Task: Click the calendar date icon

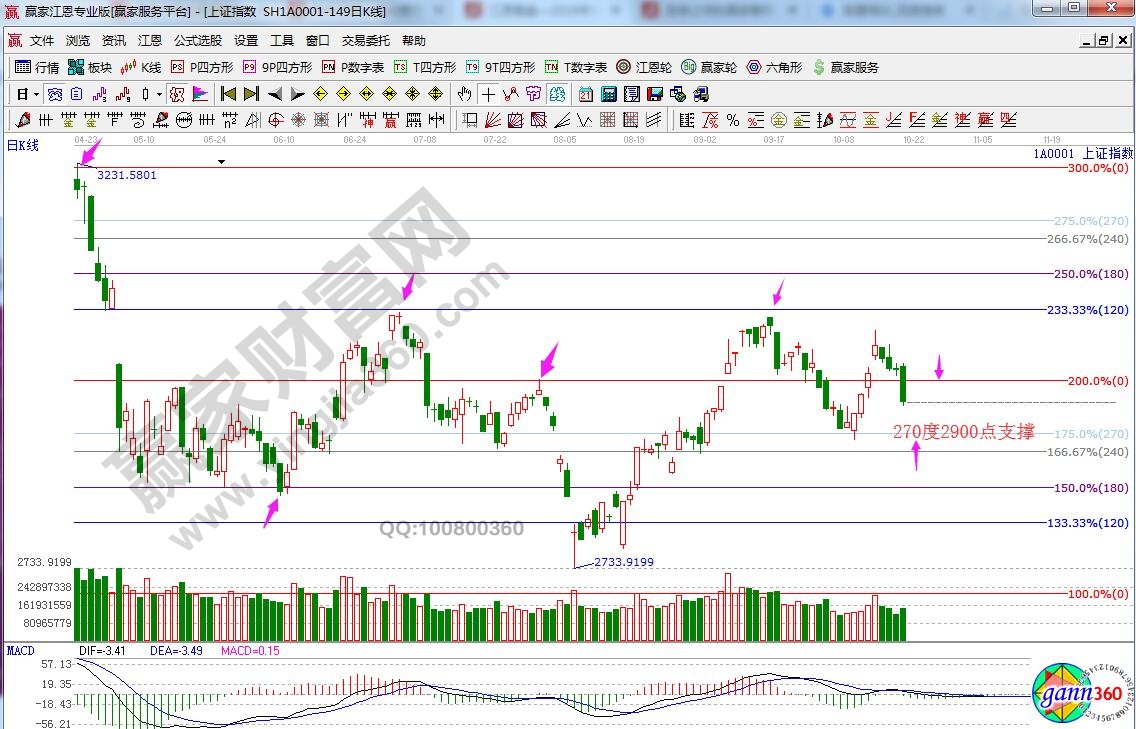Action: pos(585,94)
